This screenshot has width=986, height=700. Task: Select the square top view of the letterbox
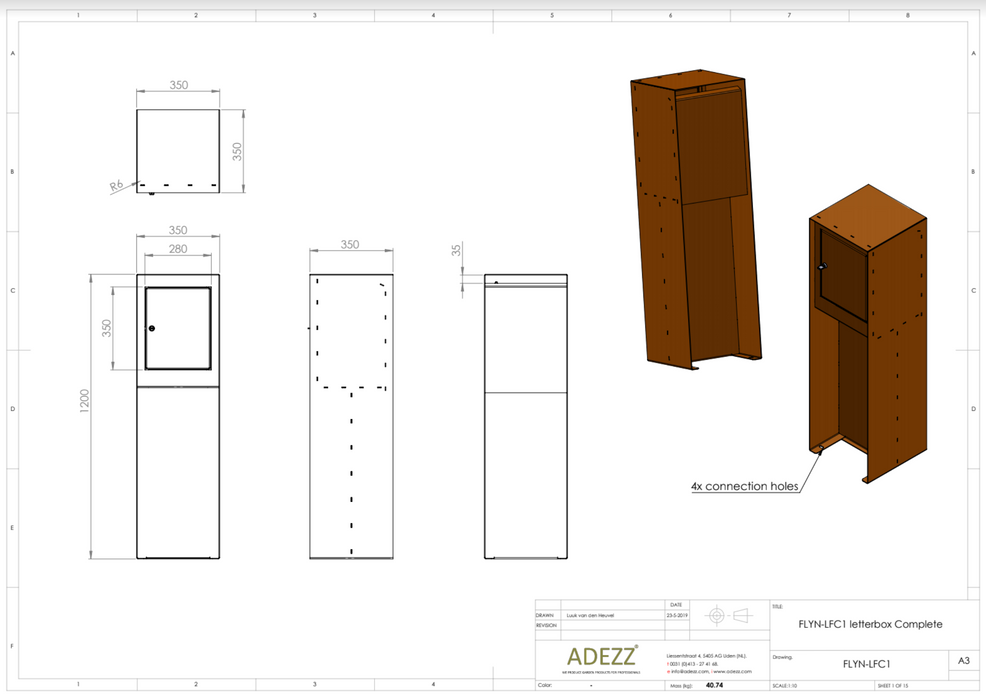point(178,150)
